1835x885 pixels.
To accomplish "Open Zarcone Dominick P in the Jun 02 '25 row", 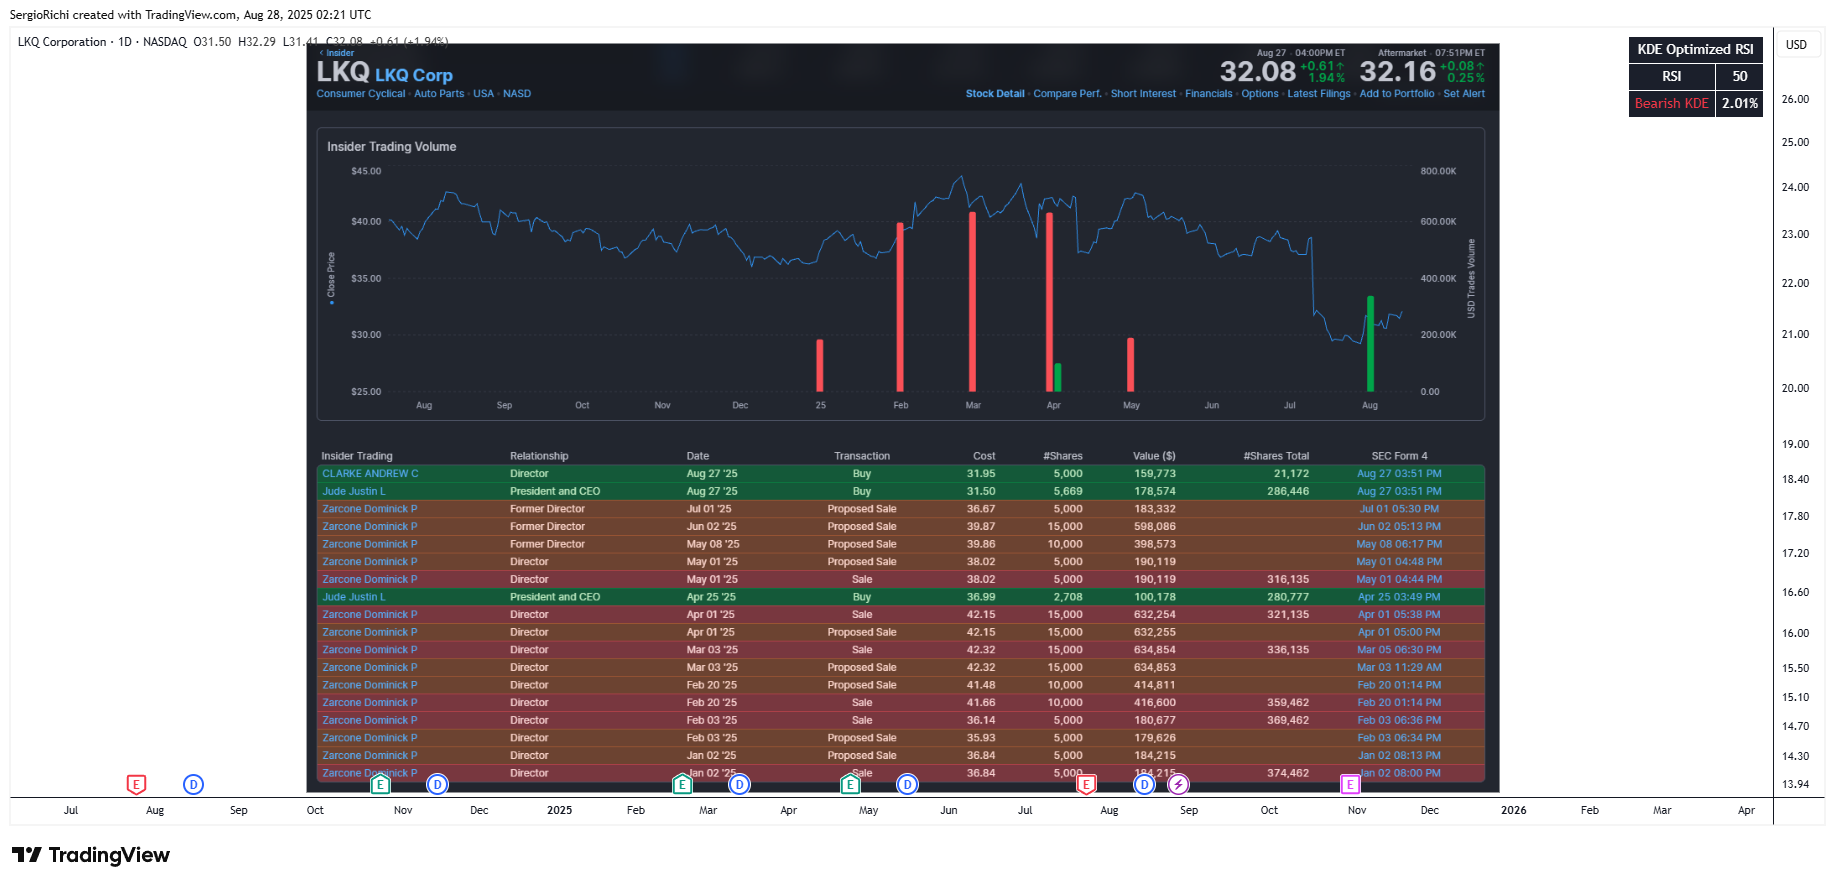I will coord(370,527).
